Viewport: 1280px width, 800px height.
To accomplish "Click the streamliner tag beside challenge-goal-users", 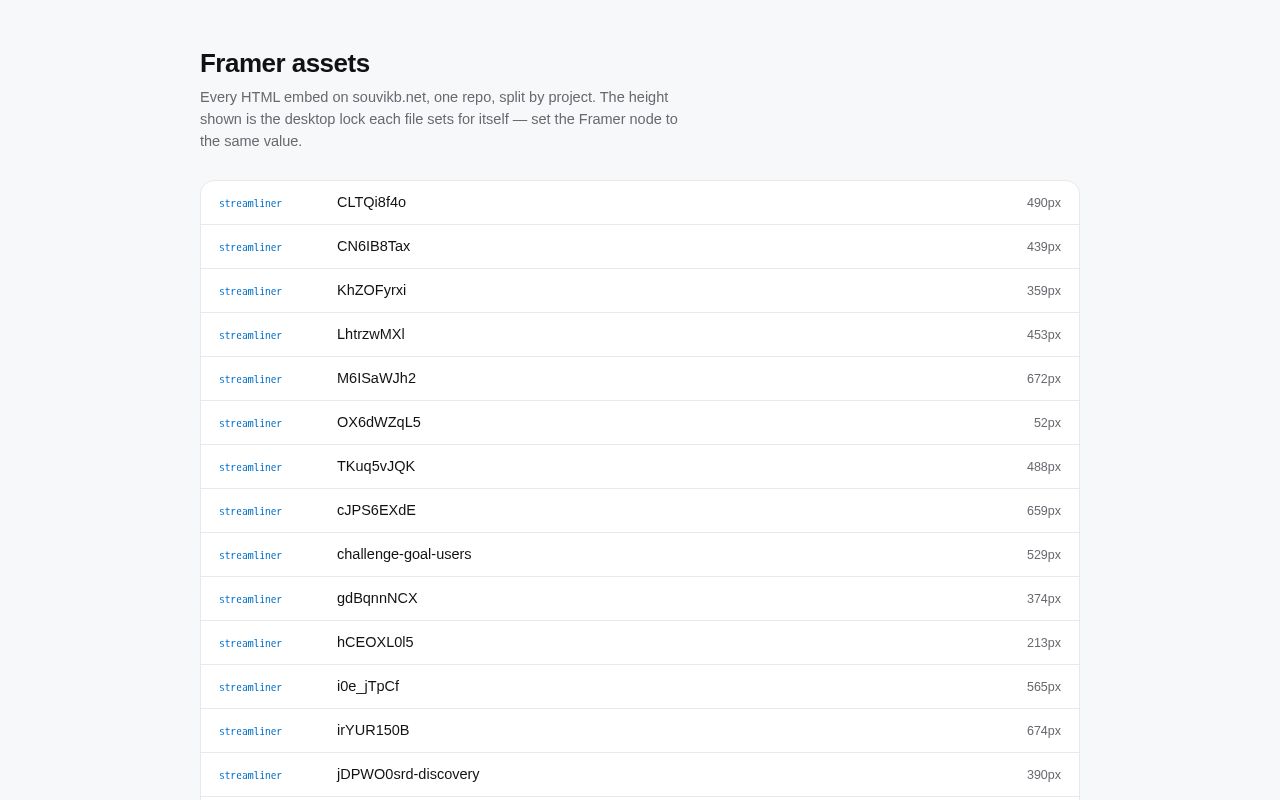I will [250, 555].
